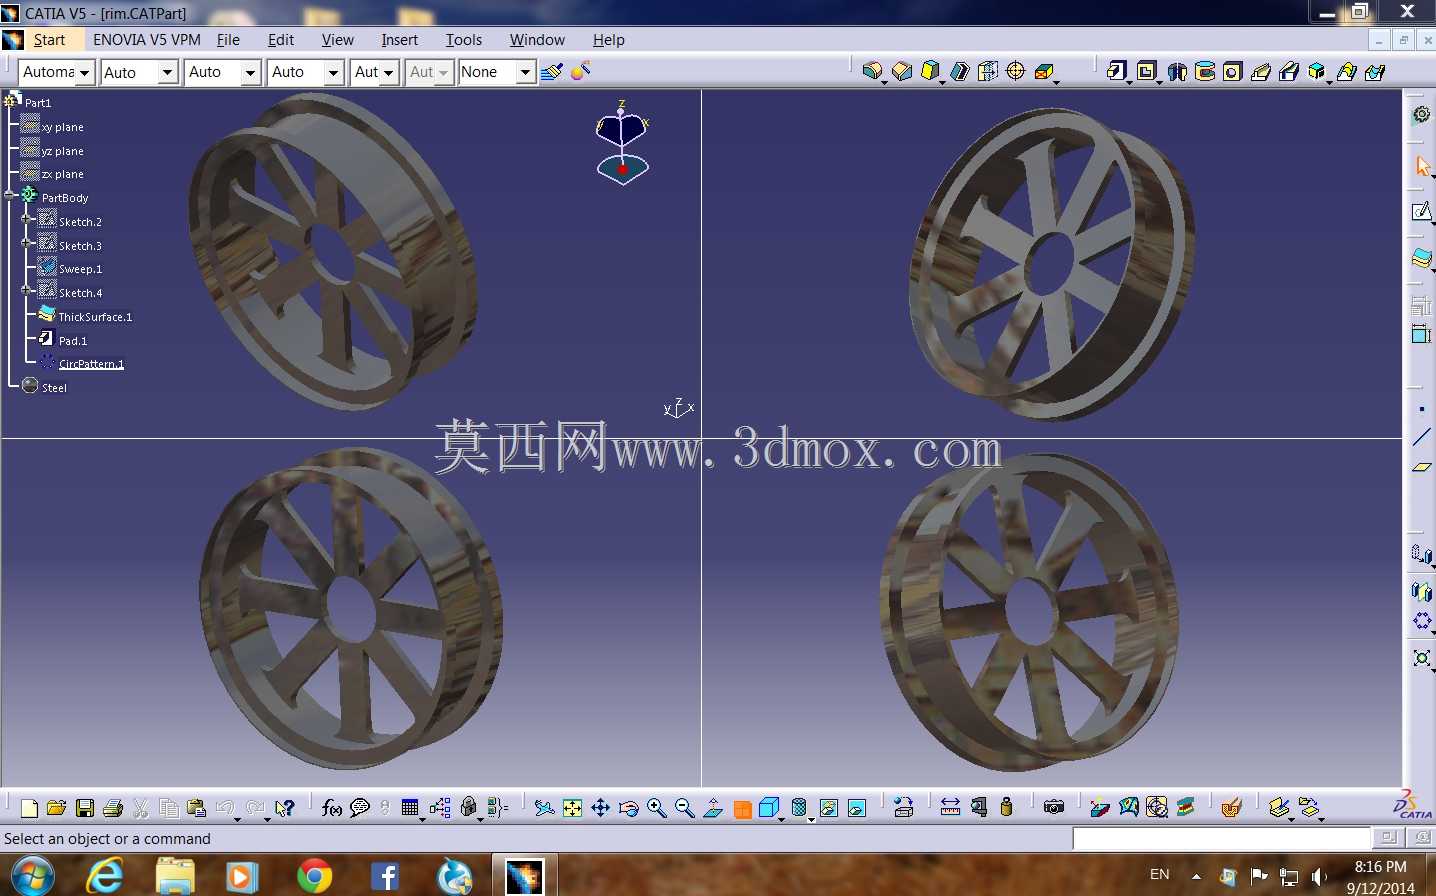
Task: Click the Sketcher icon in right toolbar
Action: tap(1421, 212)
